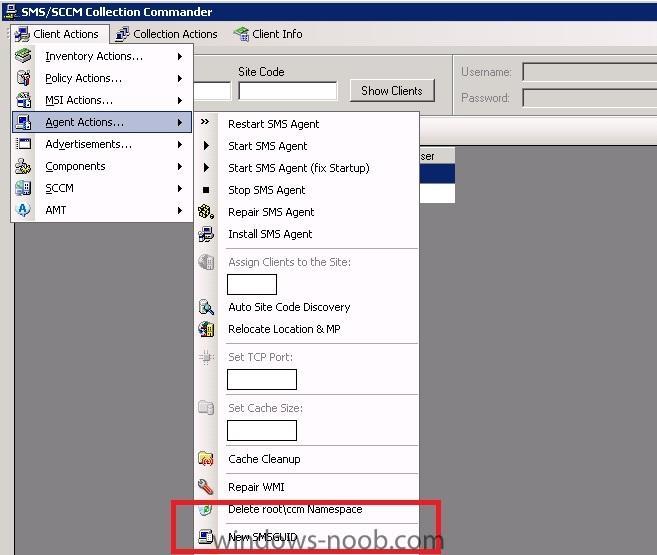This screenshot has height=555, width=657.
Task: Click the Stop SMS Agent square icon
Action: pyautogui.click(x=206, y=190)
